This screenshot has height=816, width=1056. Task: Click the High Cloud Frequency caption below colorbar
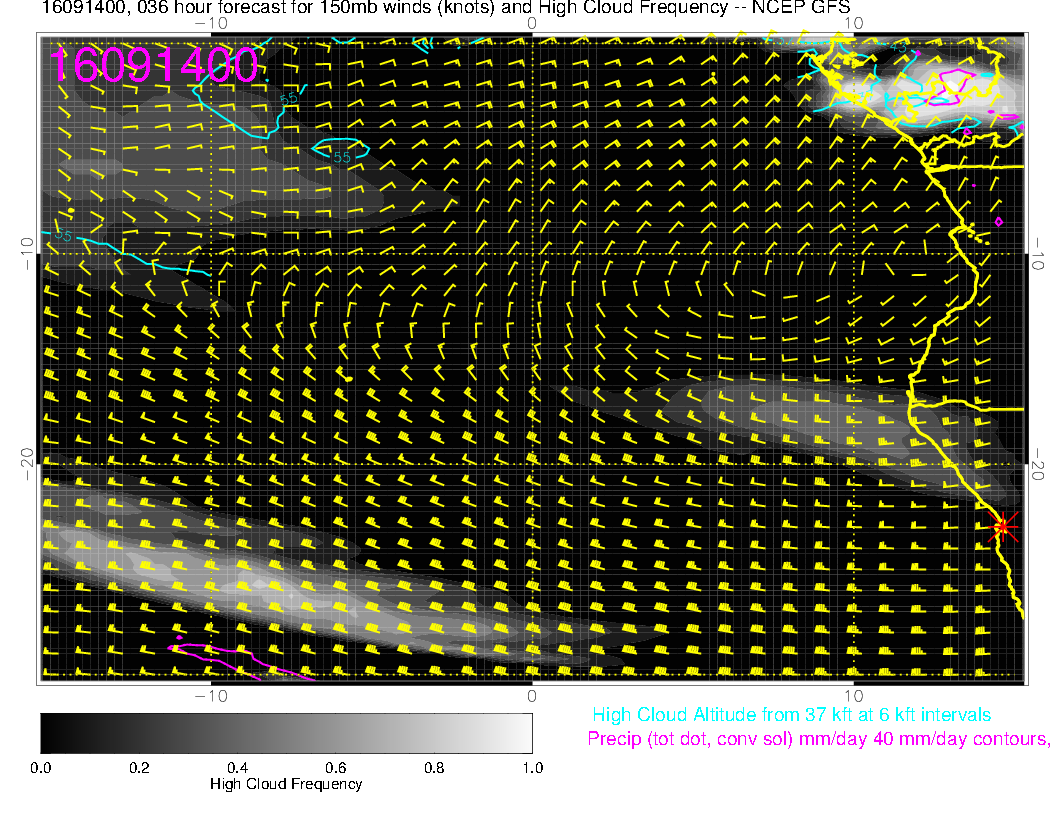[286, 784]
